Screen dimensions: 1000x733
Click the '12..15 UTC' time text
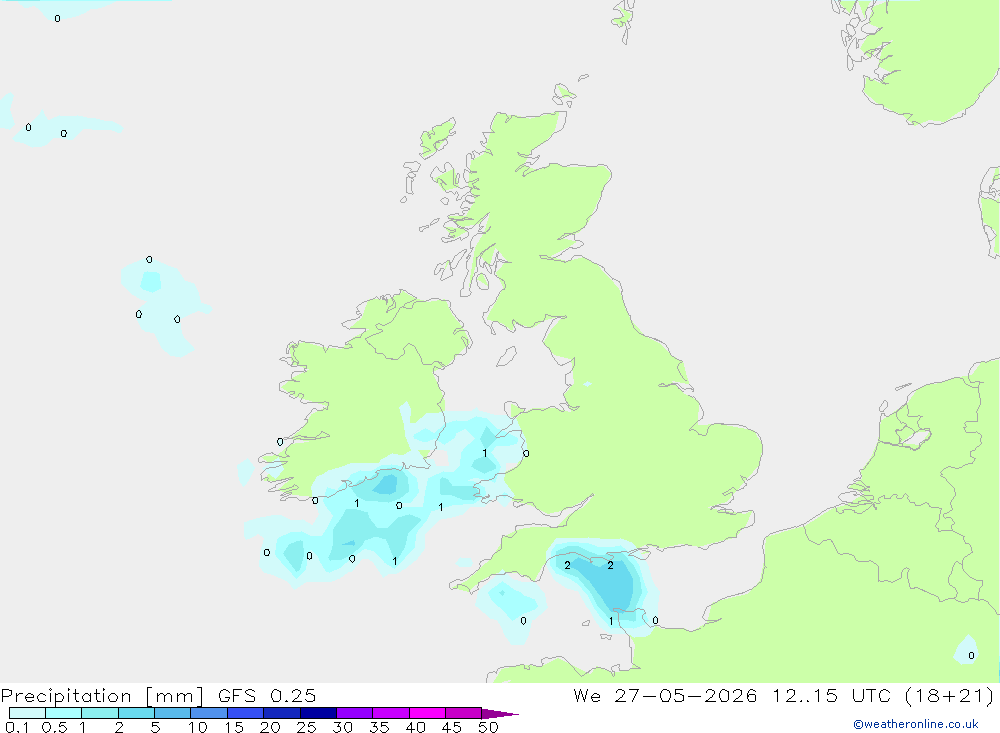tap(832, 695)
